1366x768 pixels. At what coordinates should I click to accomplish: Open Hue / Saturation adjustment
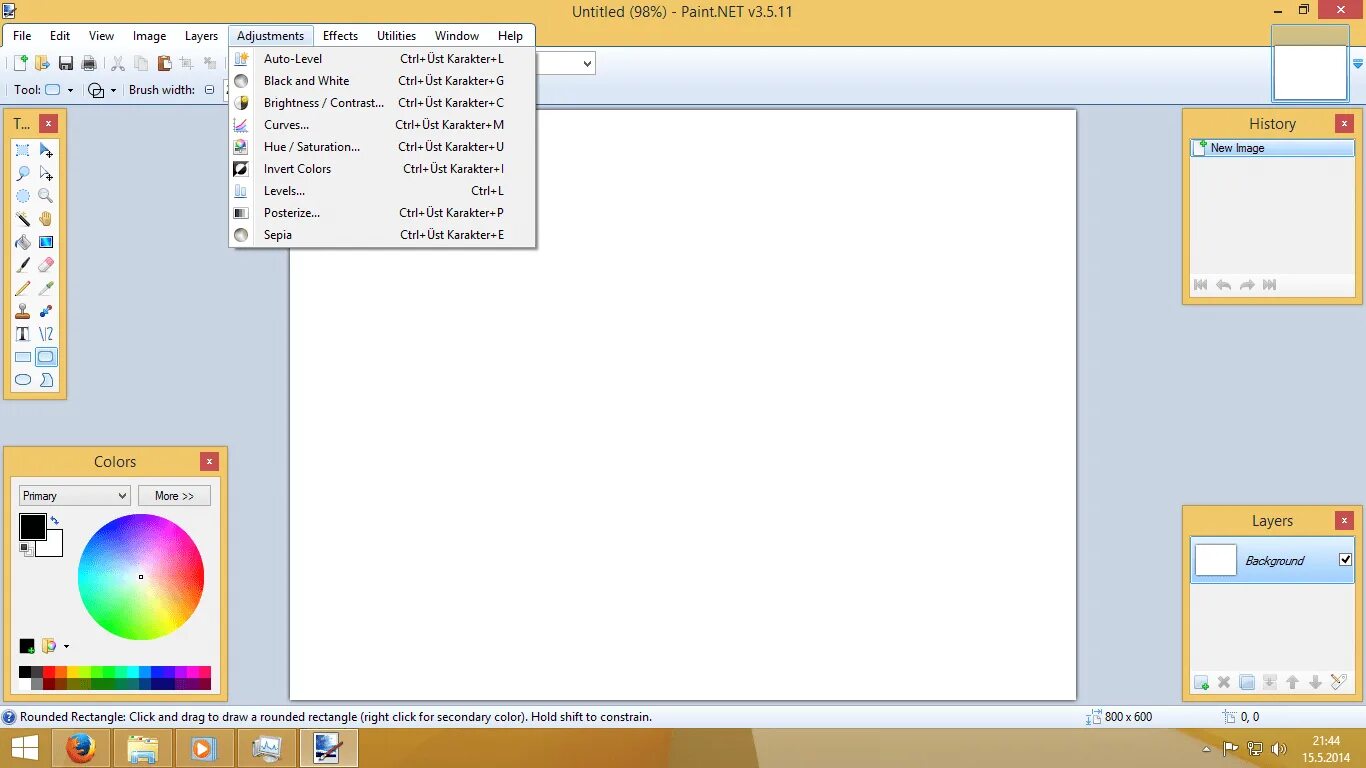click(382, 147)
